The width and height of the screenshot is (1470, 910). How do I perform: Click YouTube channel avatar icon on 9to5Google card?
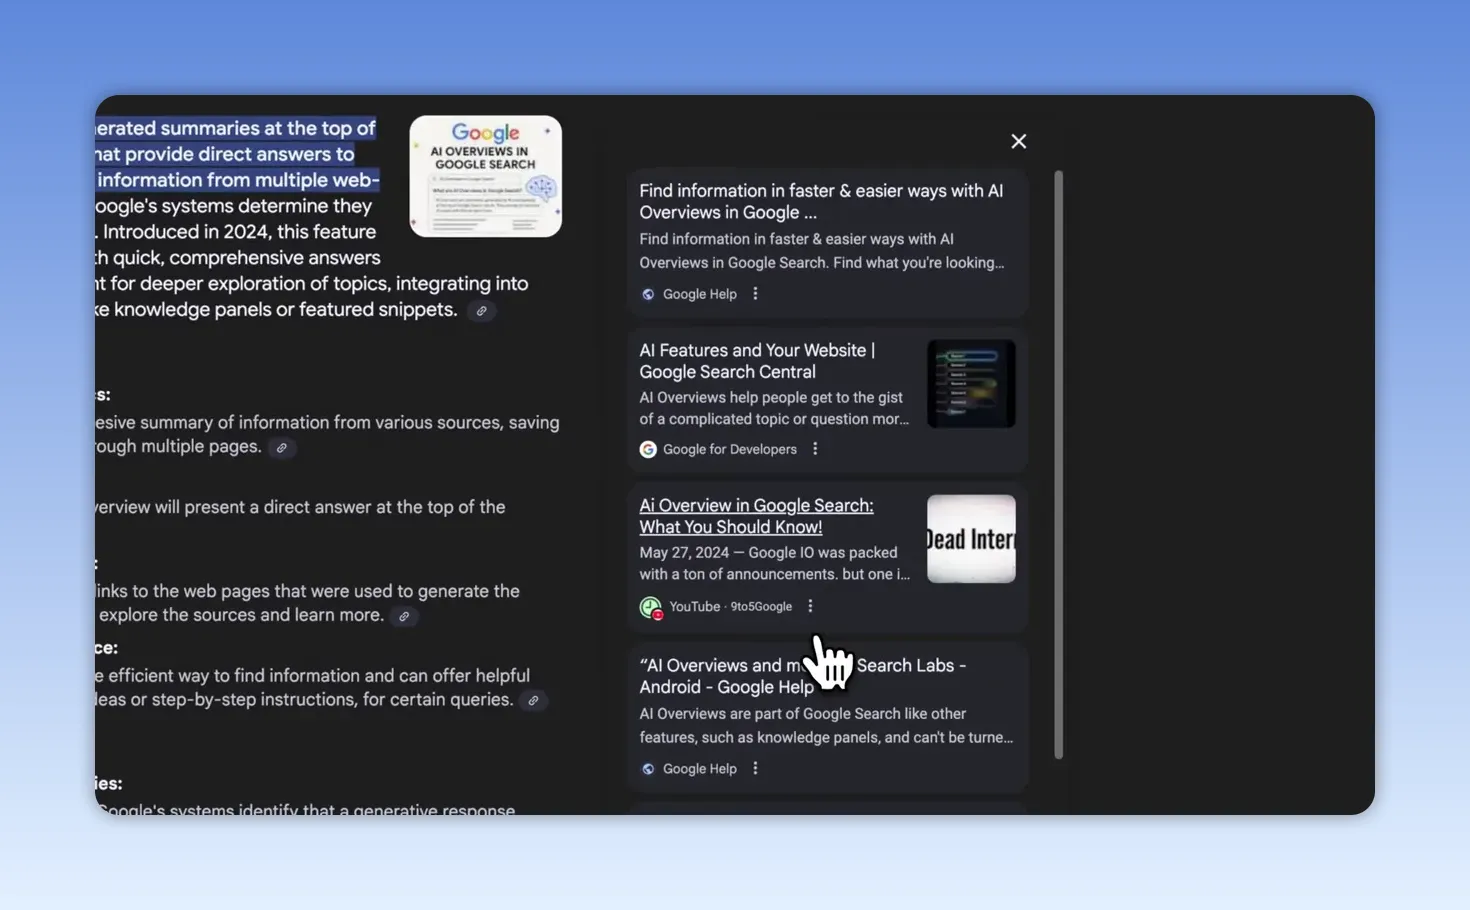click(x=650, y=607)
